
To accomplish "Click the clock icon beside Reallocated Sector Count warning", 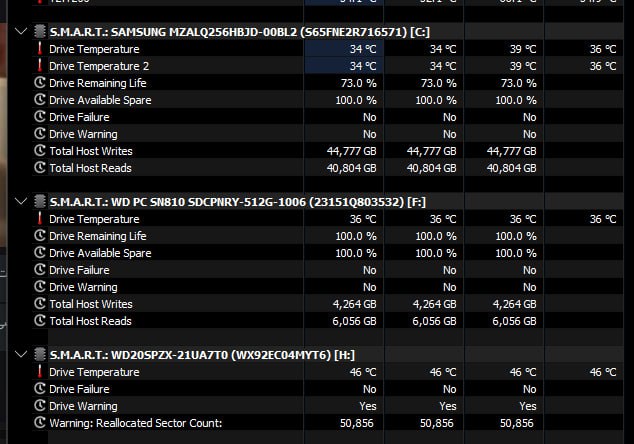I will tap(40, 423).
